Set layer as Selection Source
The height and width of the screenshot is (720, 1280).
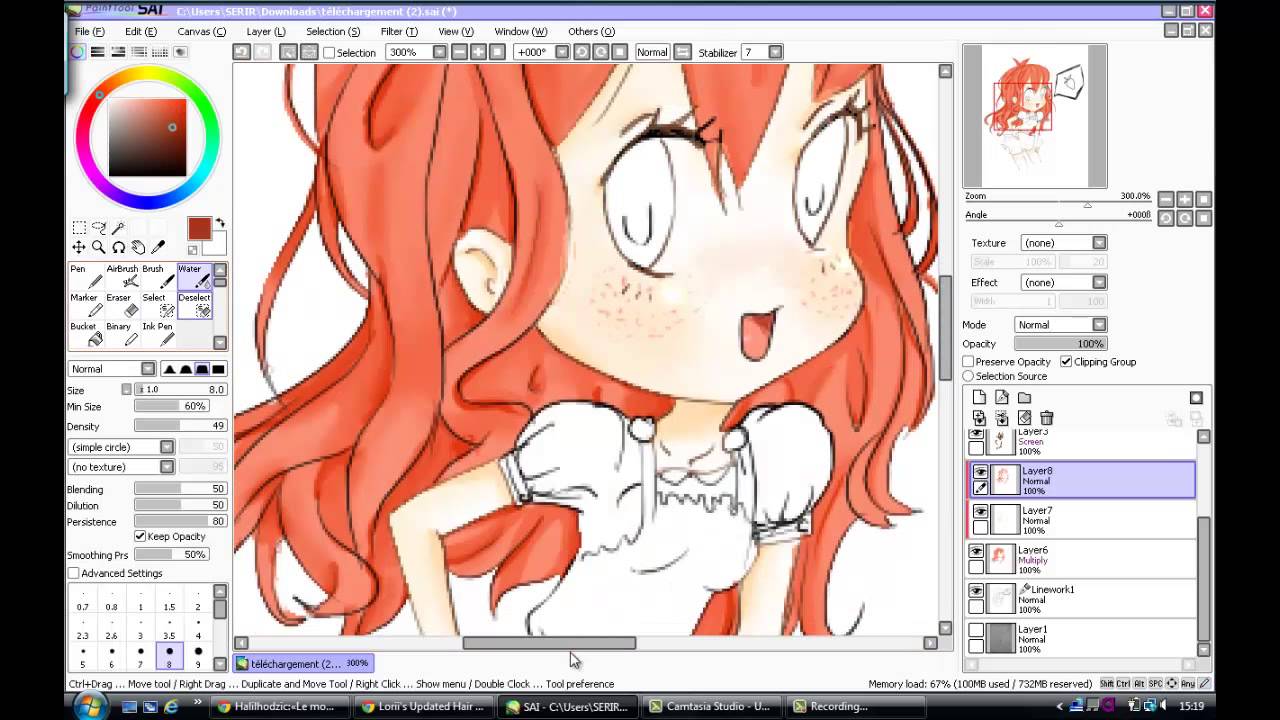968,376
